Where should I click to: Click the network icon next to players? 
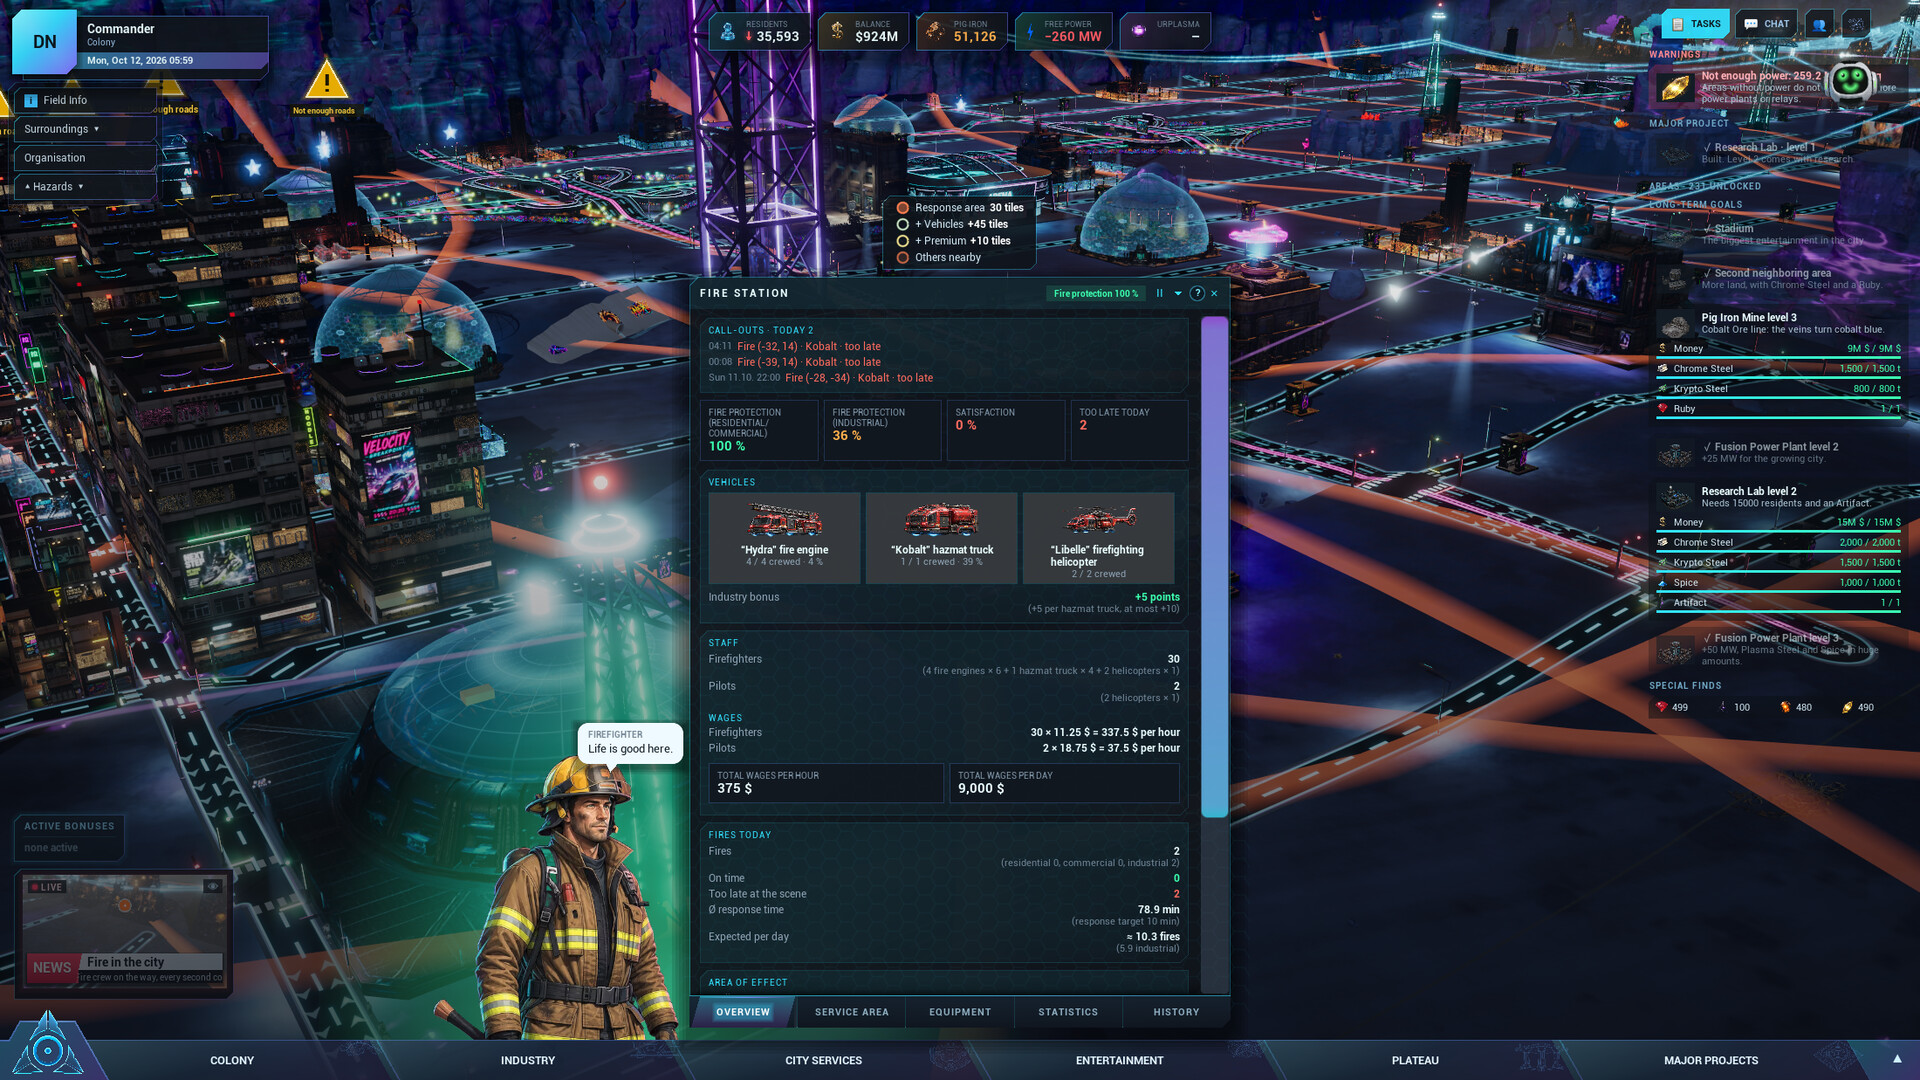(x=1856, y=24)
